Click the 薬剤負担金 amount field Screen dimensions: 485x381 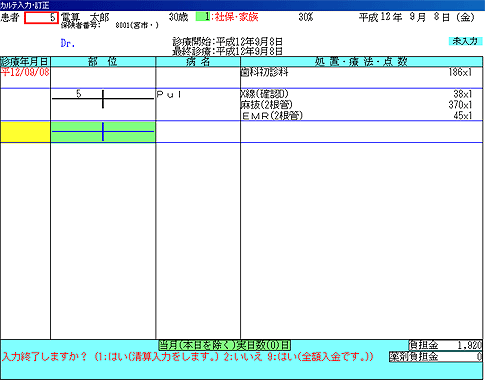click(x=436, y=357)
